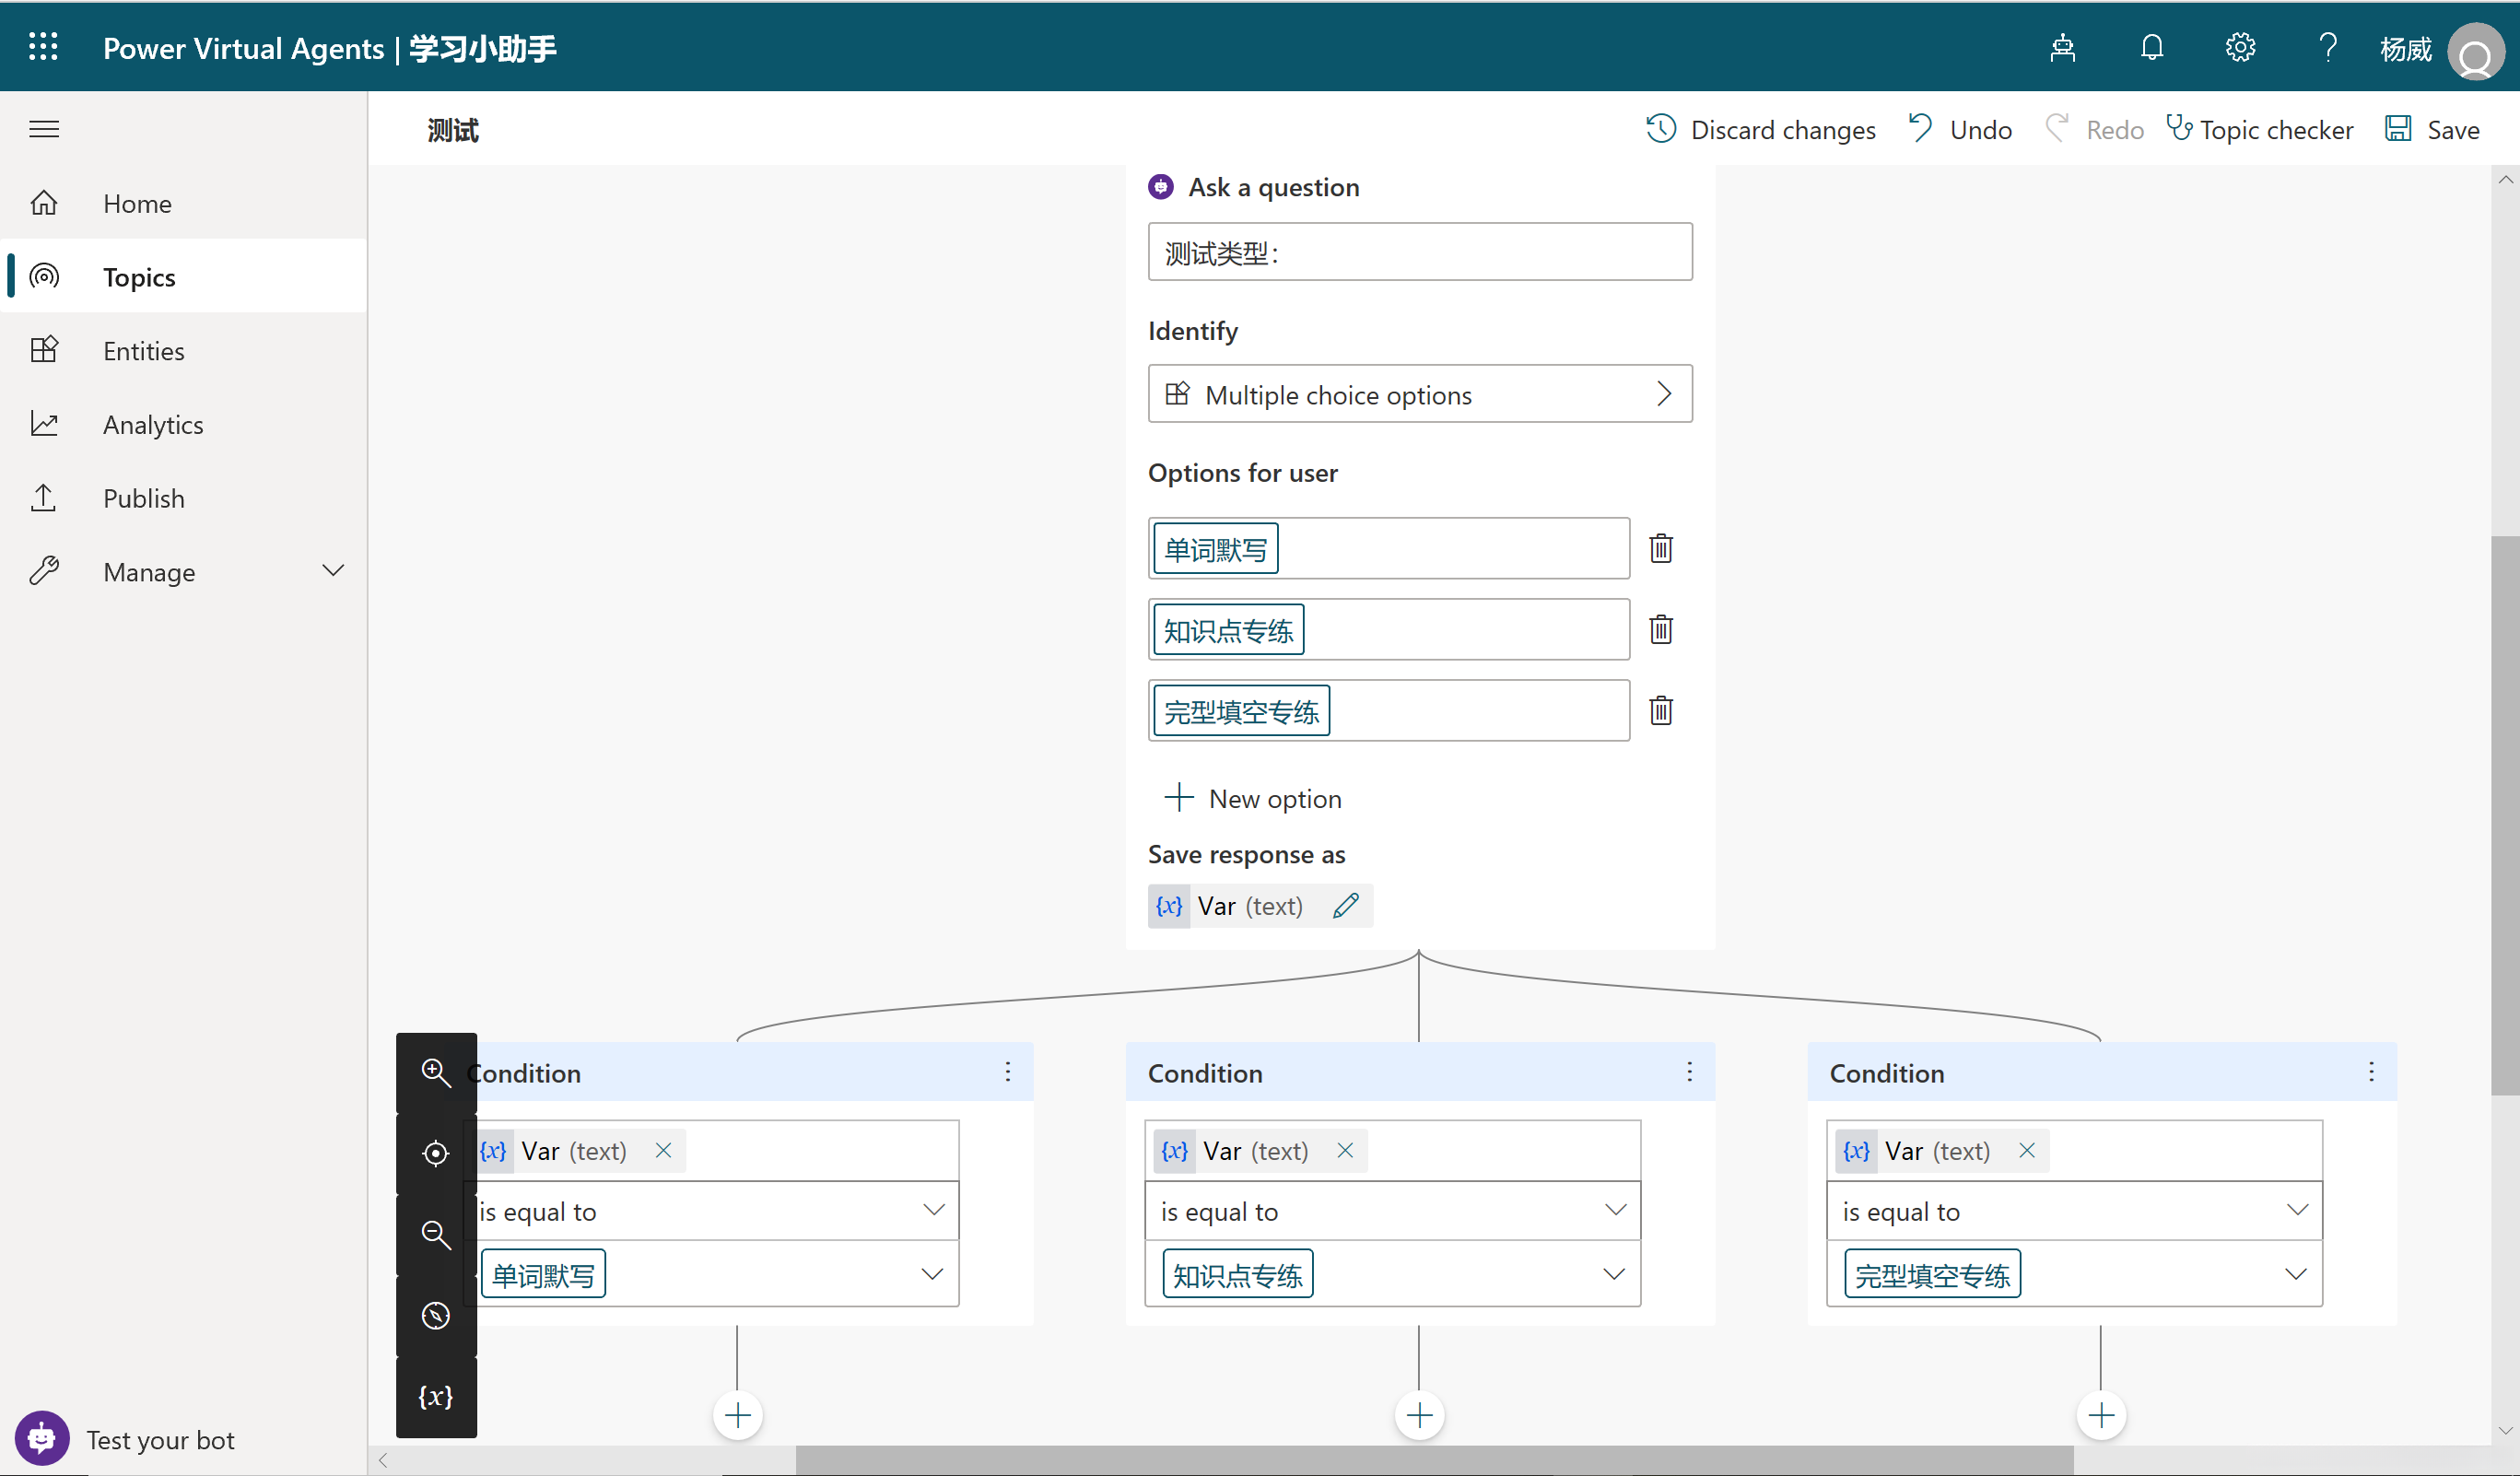
Task: Click the zoom out canvas icon
Action: click(x=435, y=1234)
